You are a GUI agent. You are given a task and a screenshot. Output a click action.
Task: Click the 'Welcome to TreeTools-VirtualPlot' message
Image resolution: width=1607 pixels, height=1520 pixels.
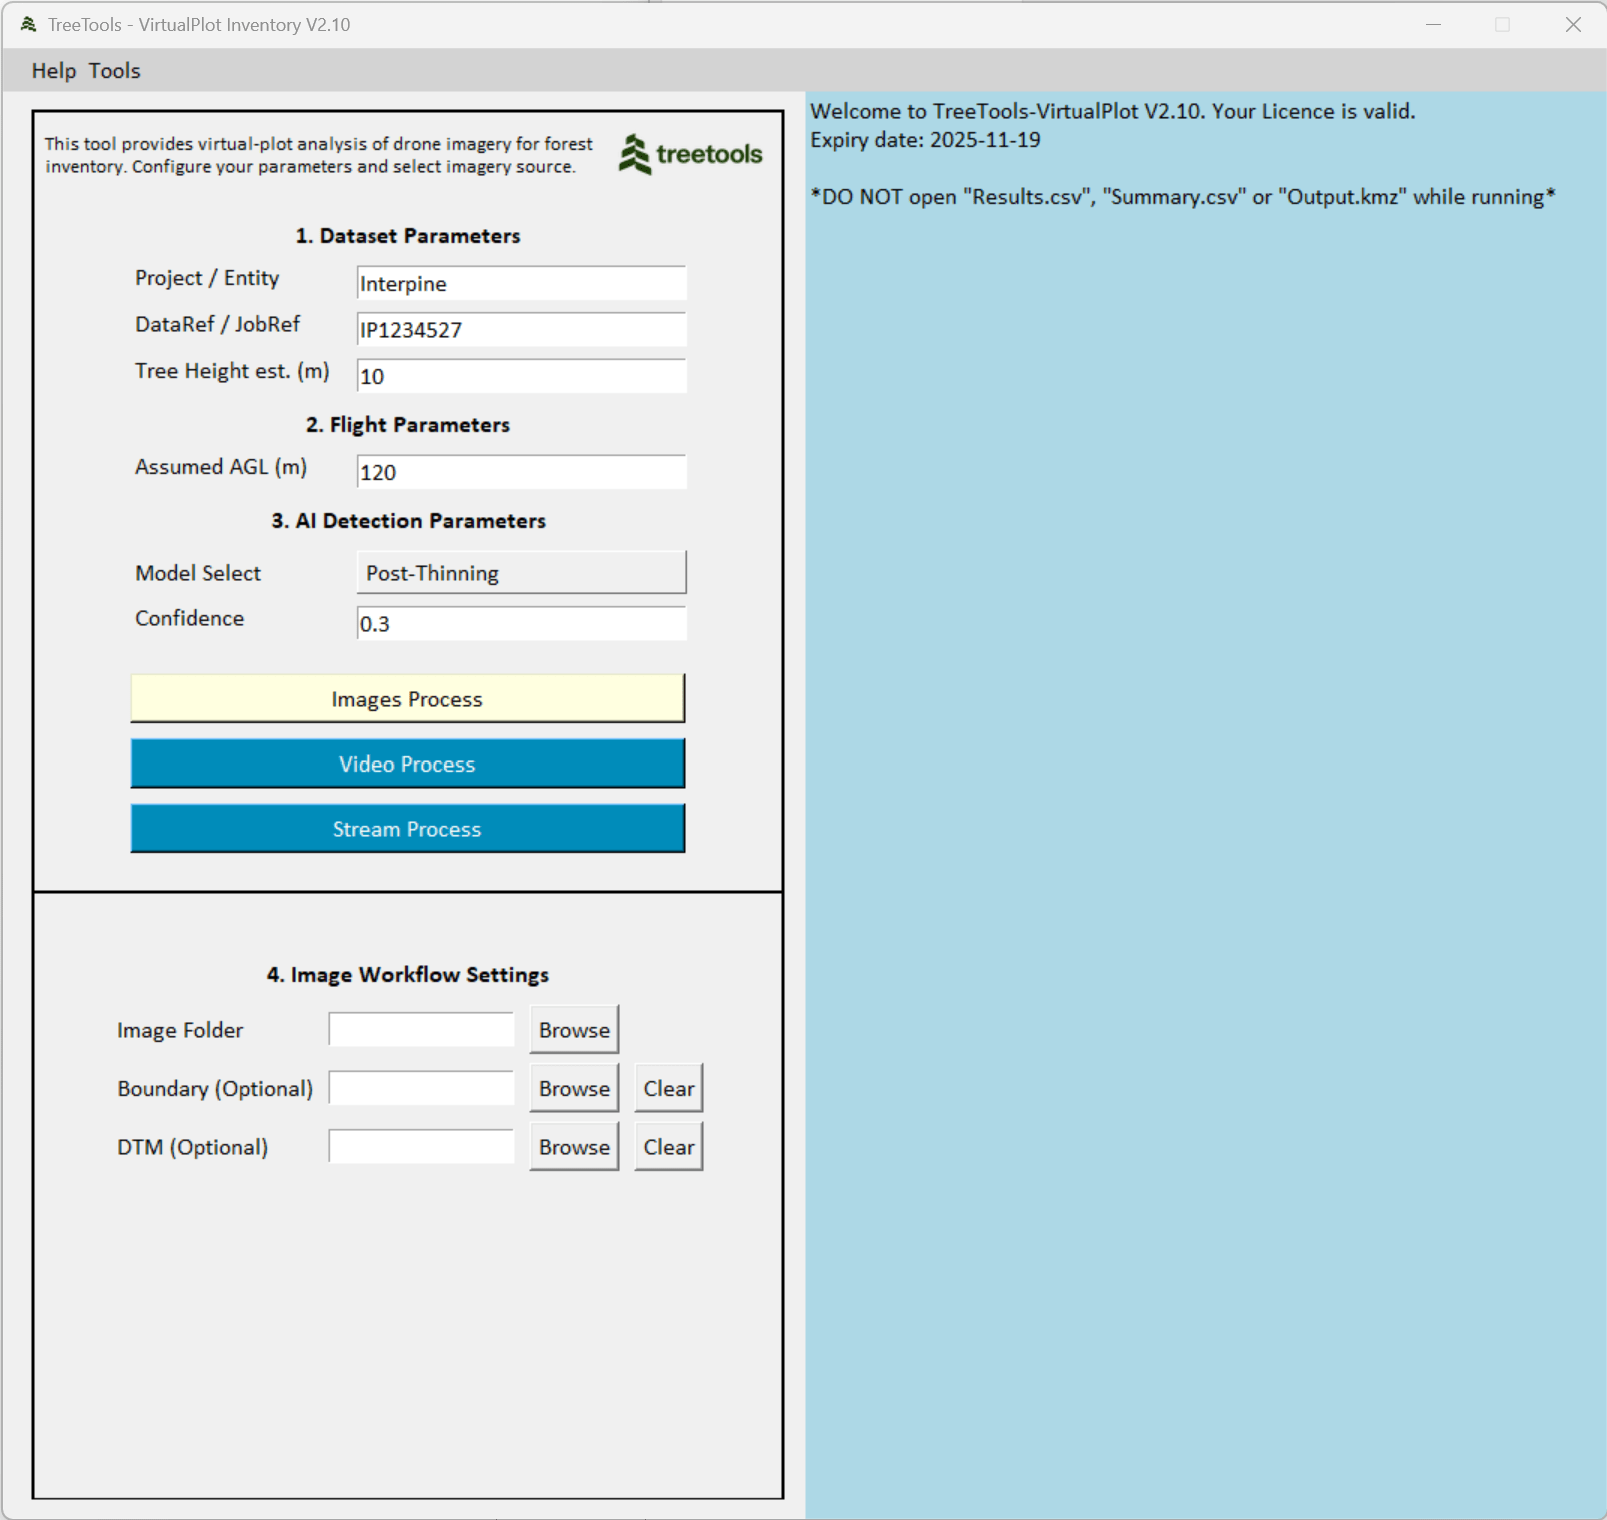coord(1113,111)
